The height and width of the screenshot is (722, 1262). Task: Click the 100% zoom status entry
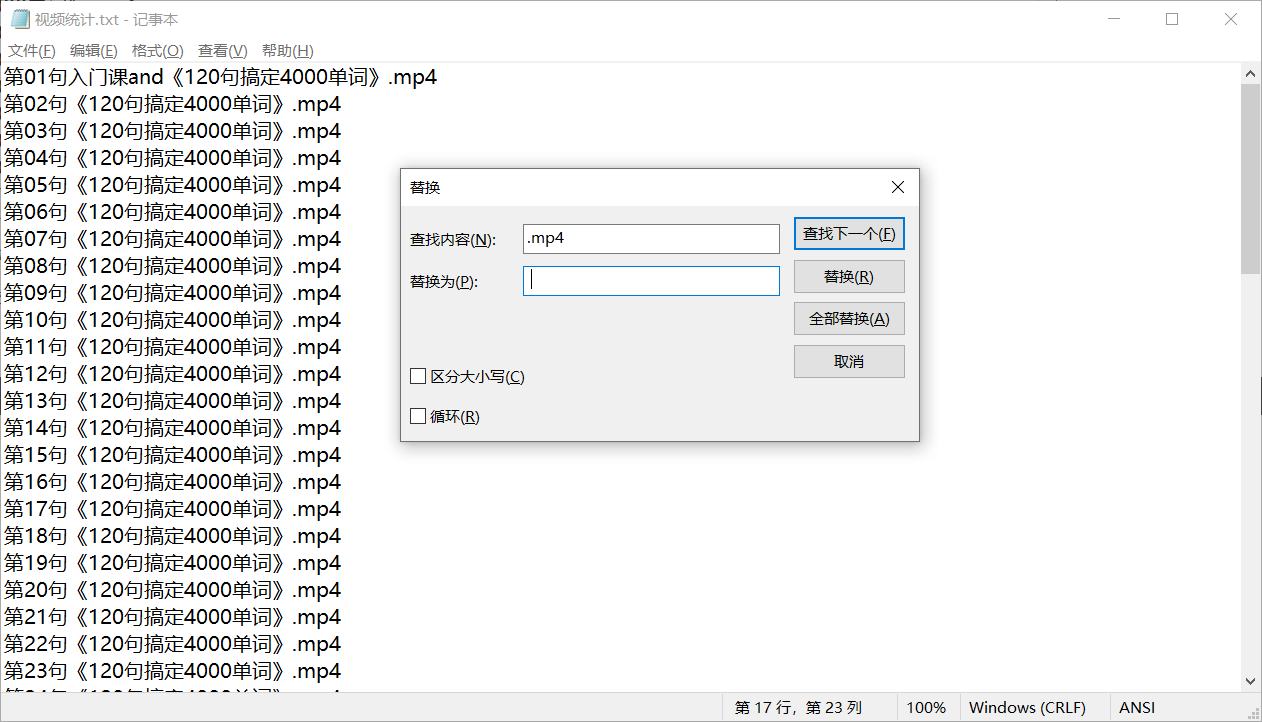[x=926, y=707]
